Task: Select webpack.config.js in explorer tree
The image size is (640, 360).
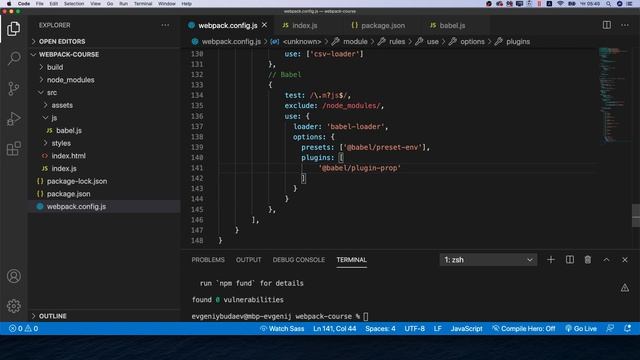Action: pyautogui.click(x=104, y=207)
